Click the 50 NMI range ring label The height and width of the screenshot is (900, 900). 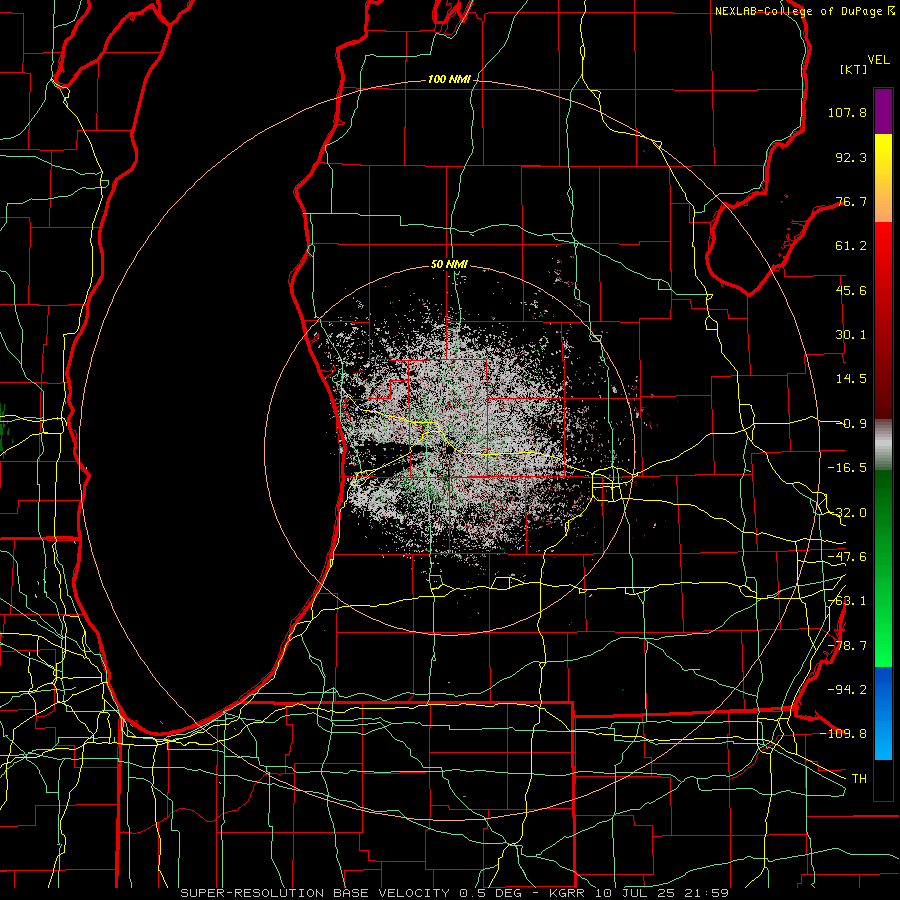449,265
